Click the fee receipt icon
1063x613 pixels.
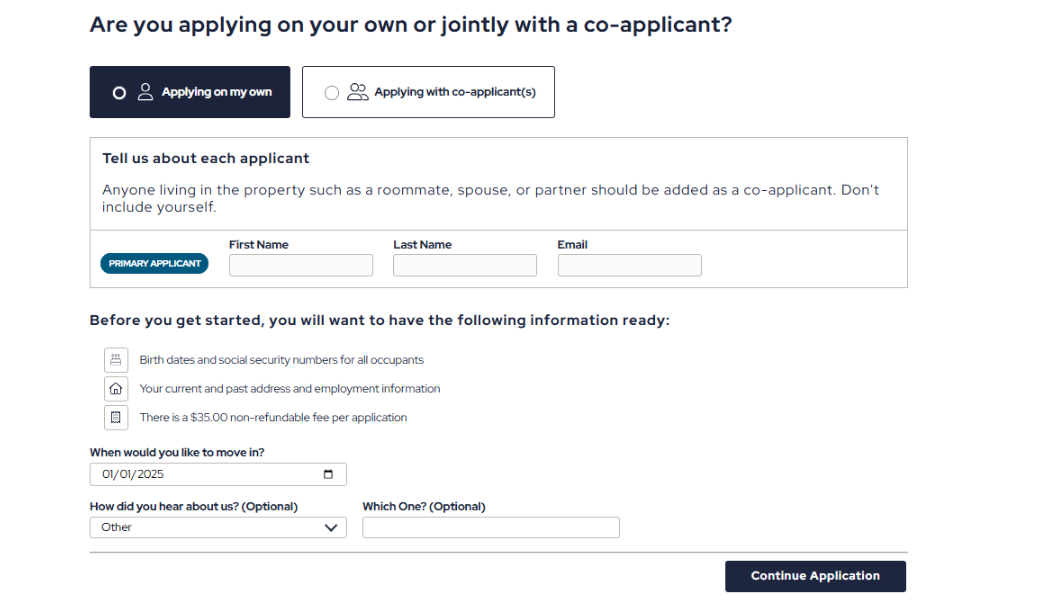[116, 418]
